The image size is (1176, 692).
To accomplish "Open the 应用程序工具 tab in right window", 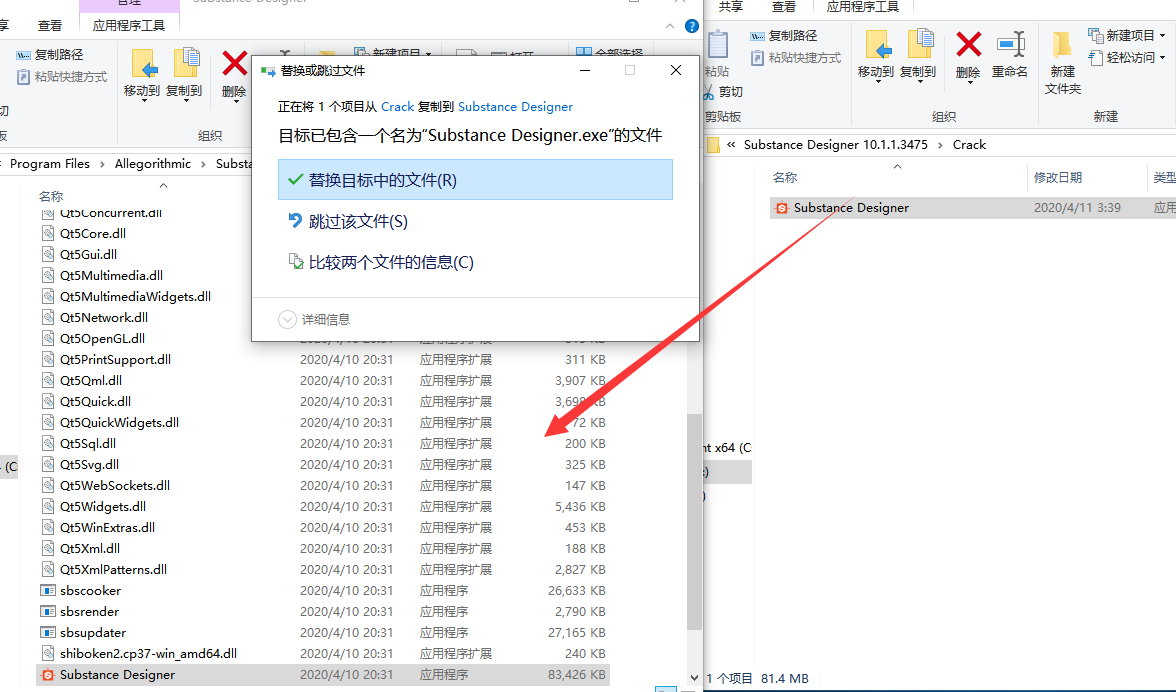I will tap(862, 7).
